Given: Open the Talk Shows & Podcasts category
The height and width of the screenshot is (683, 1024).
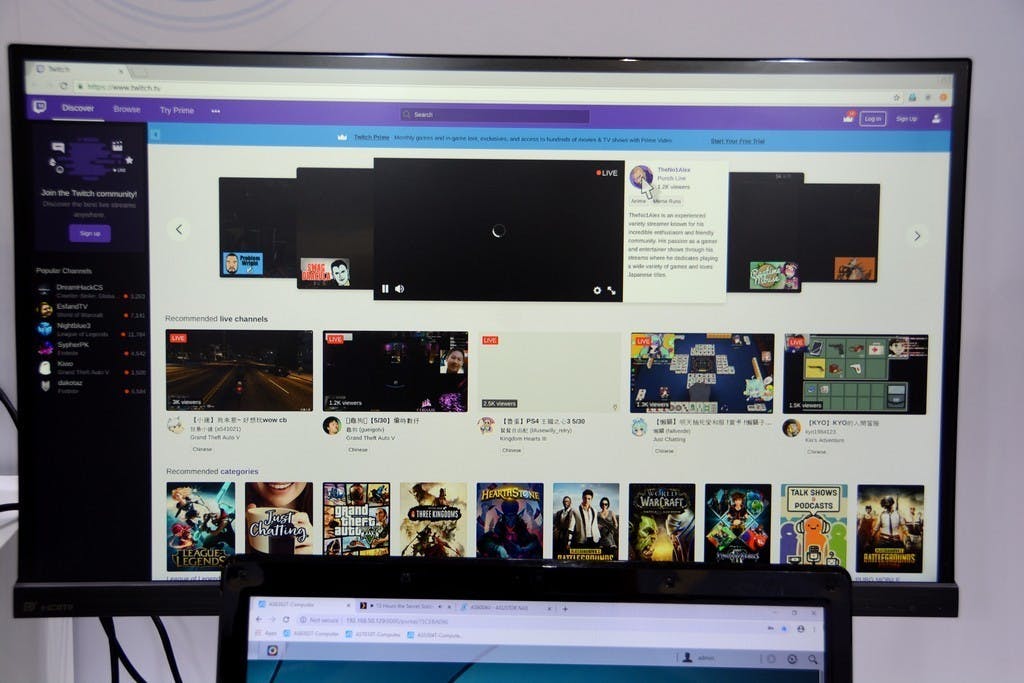Looking at the screenshot, I should (x=814, y=525).
